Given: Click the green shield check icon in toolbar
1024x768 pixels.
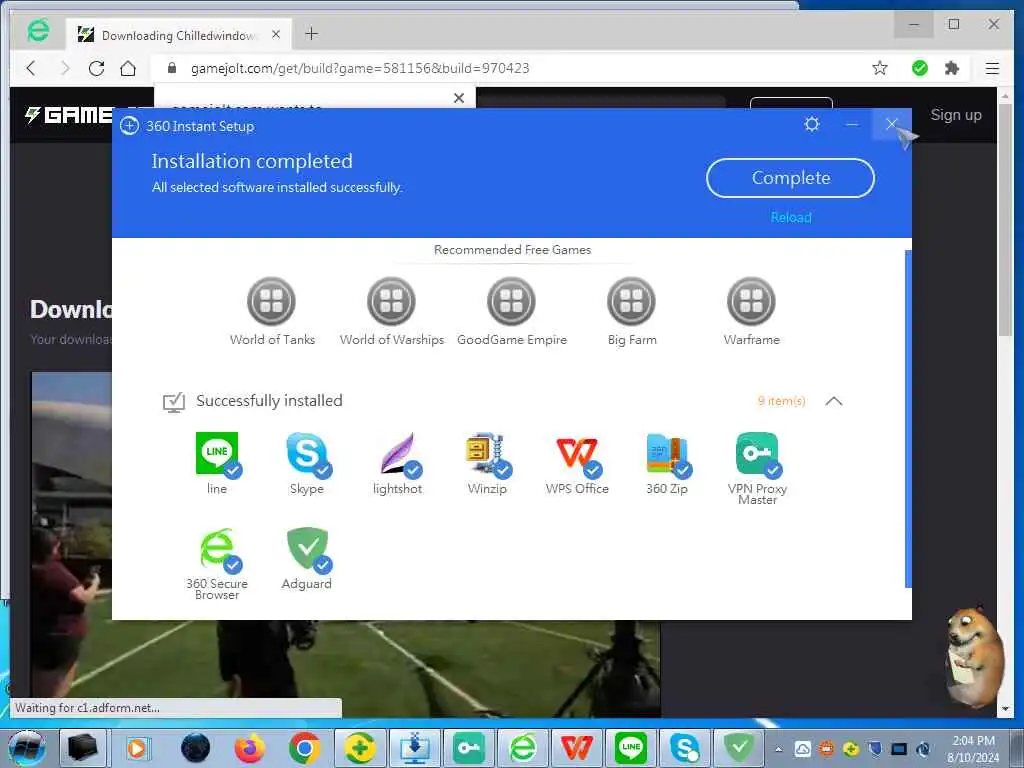Looking at the screenshot, I should click(920, 68).
